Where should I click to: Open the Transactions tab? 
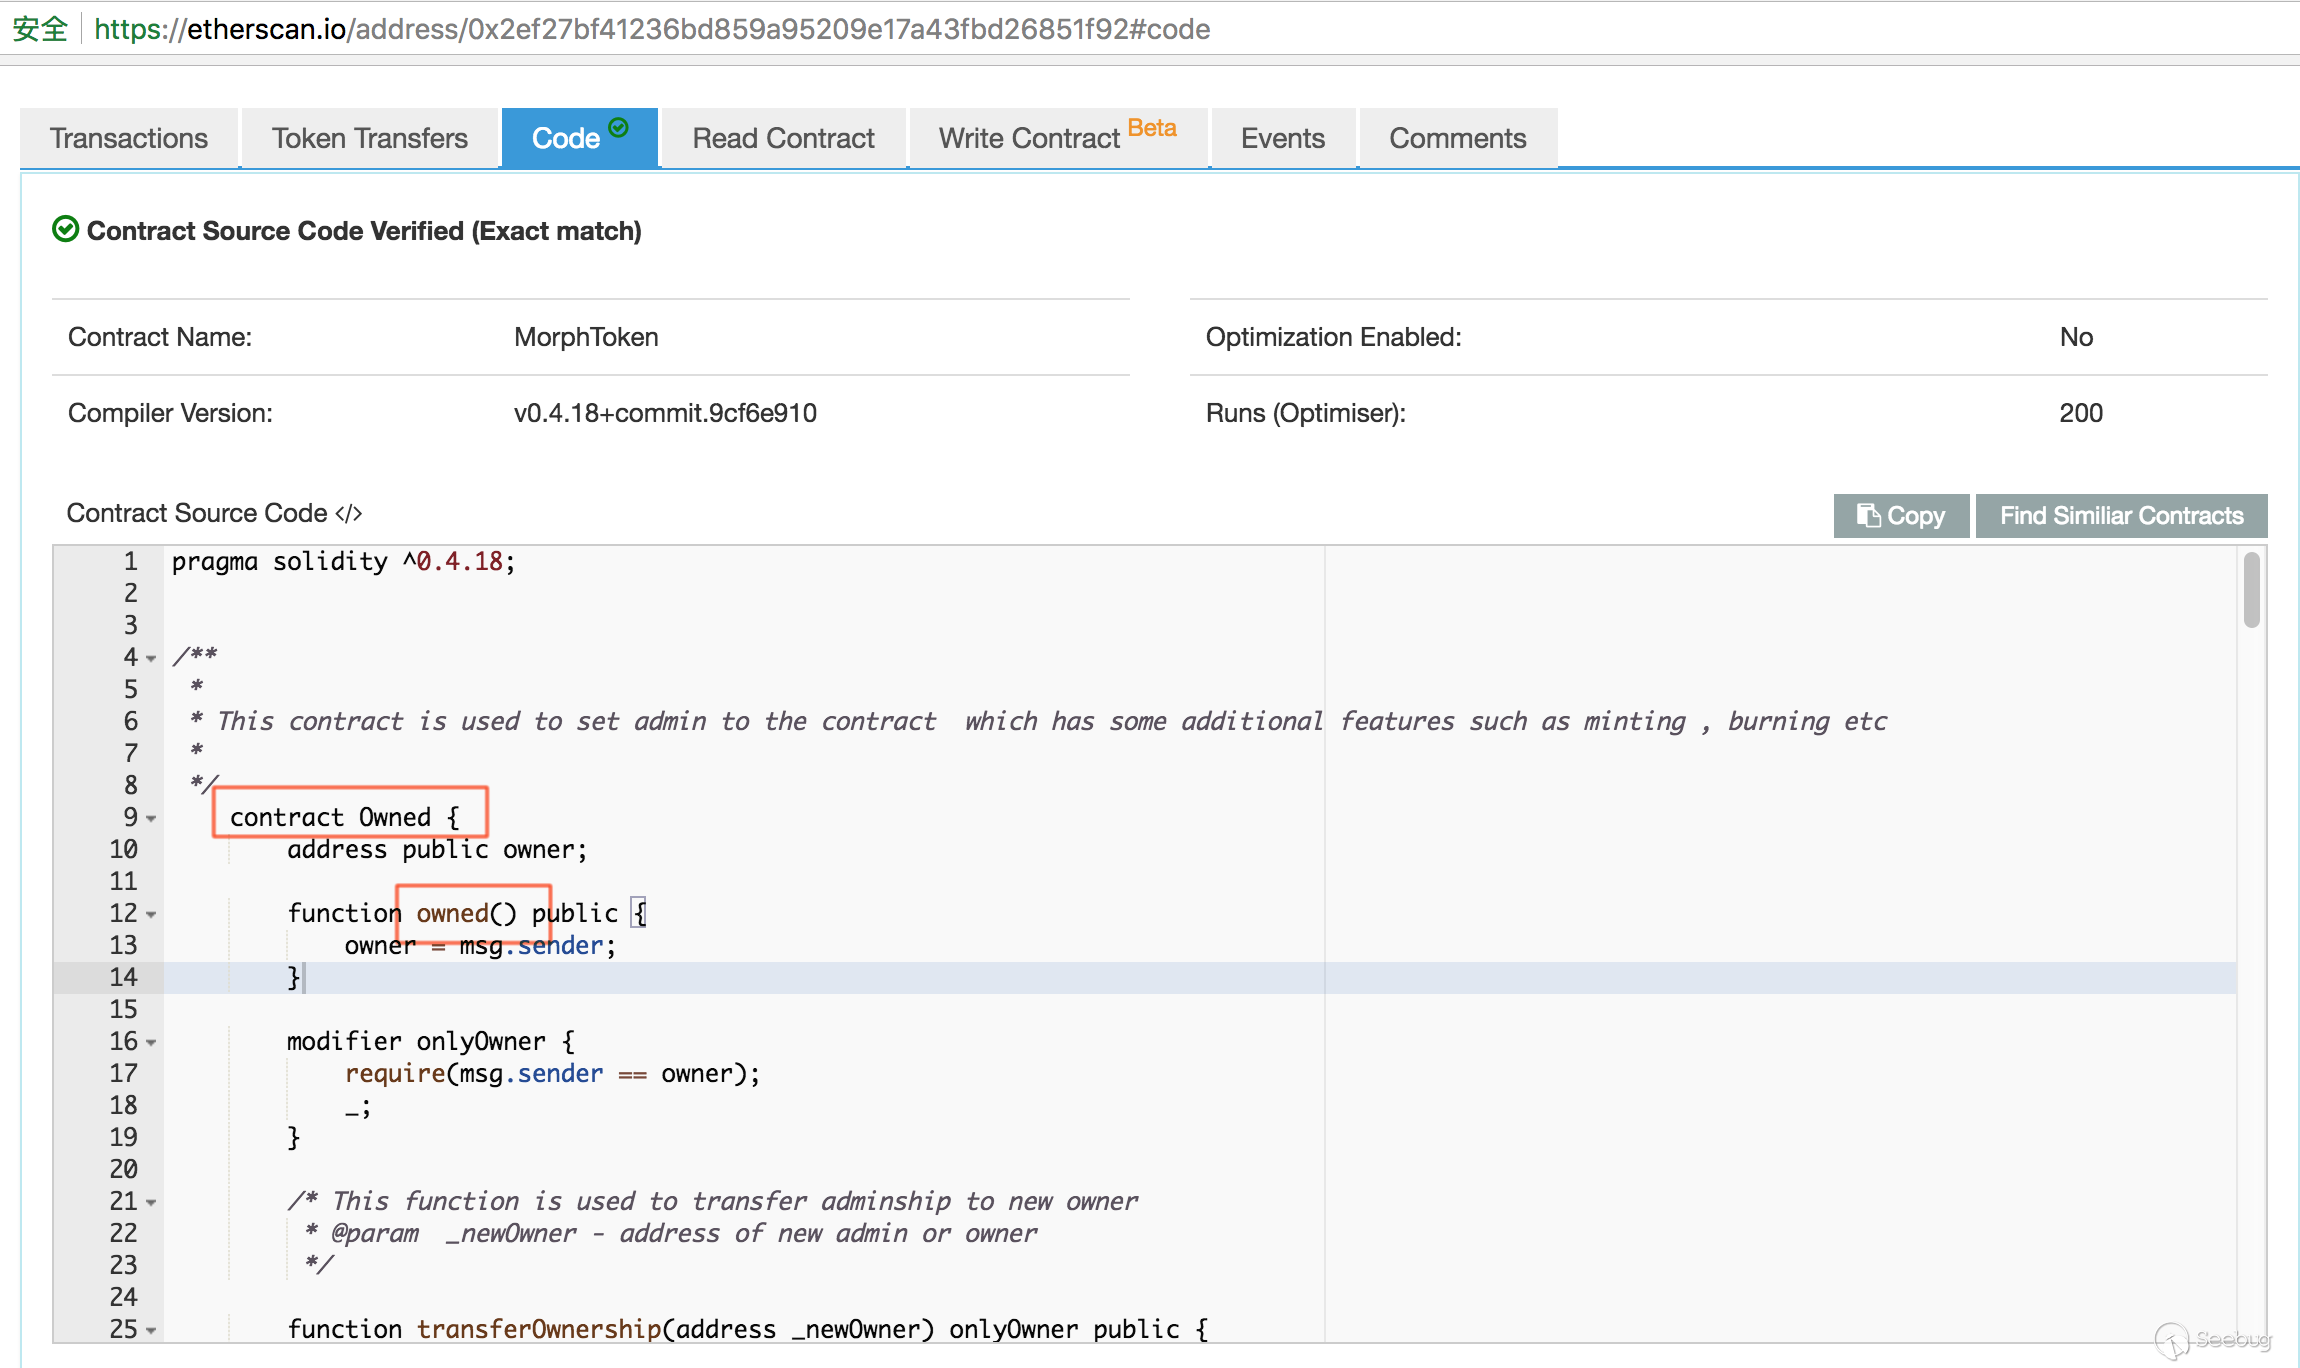[129, 138]
